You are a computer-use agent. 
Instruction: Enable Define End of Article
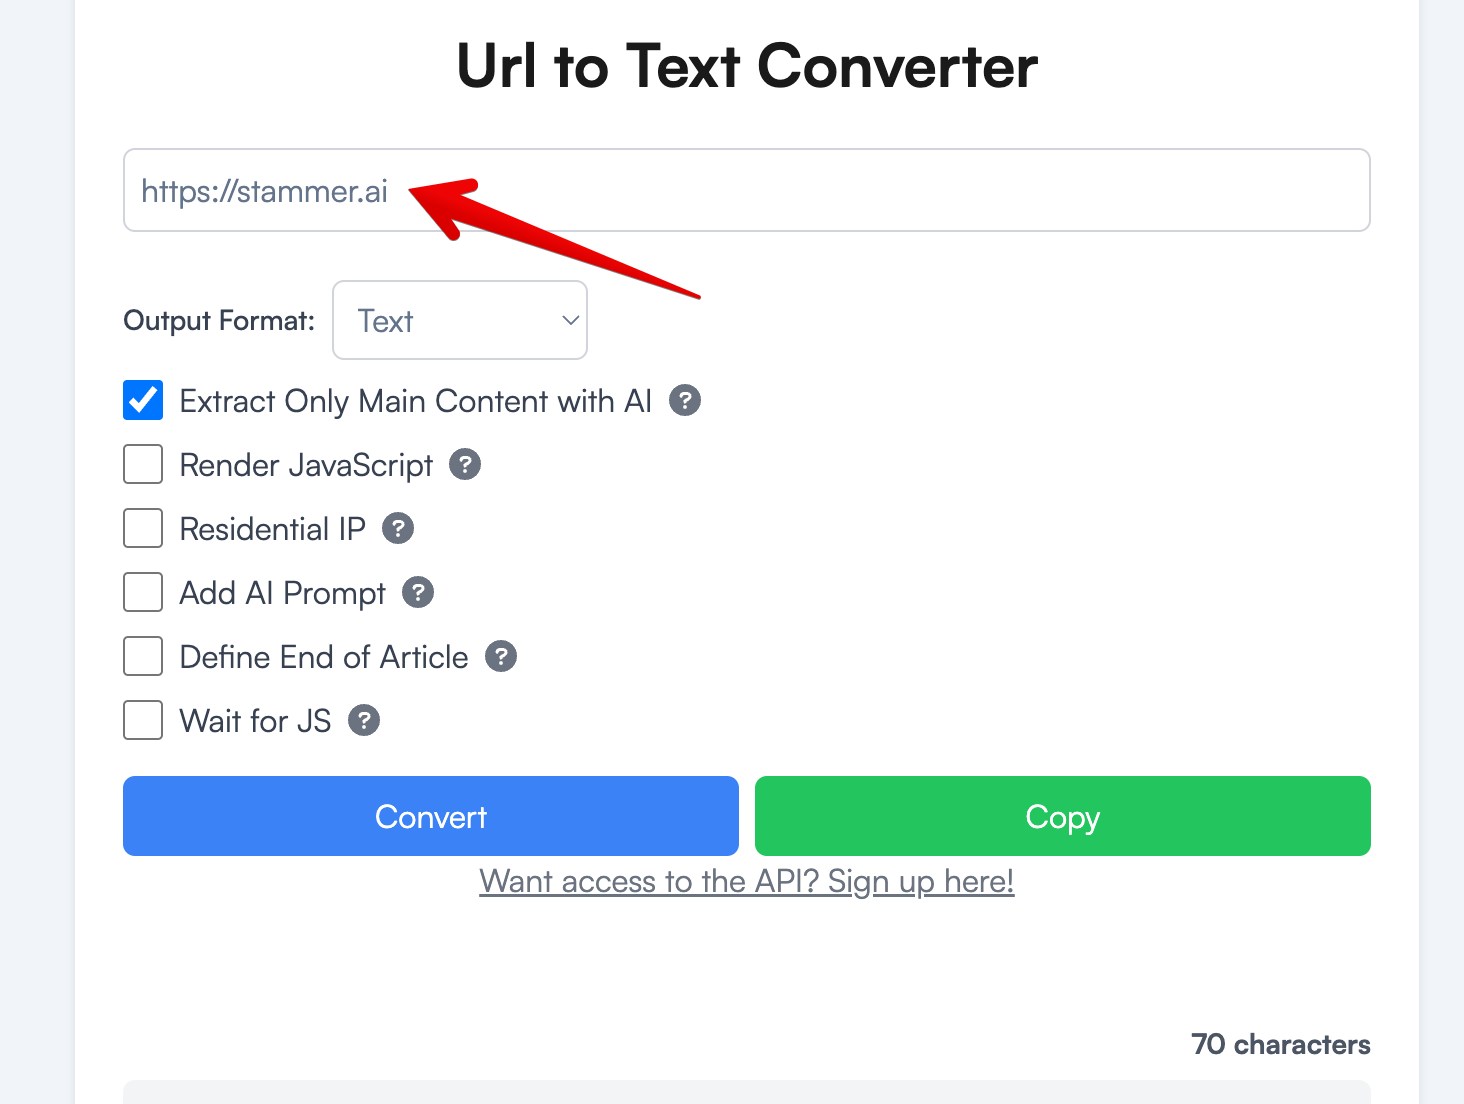[x=142, y=656]
